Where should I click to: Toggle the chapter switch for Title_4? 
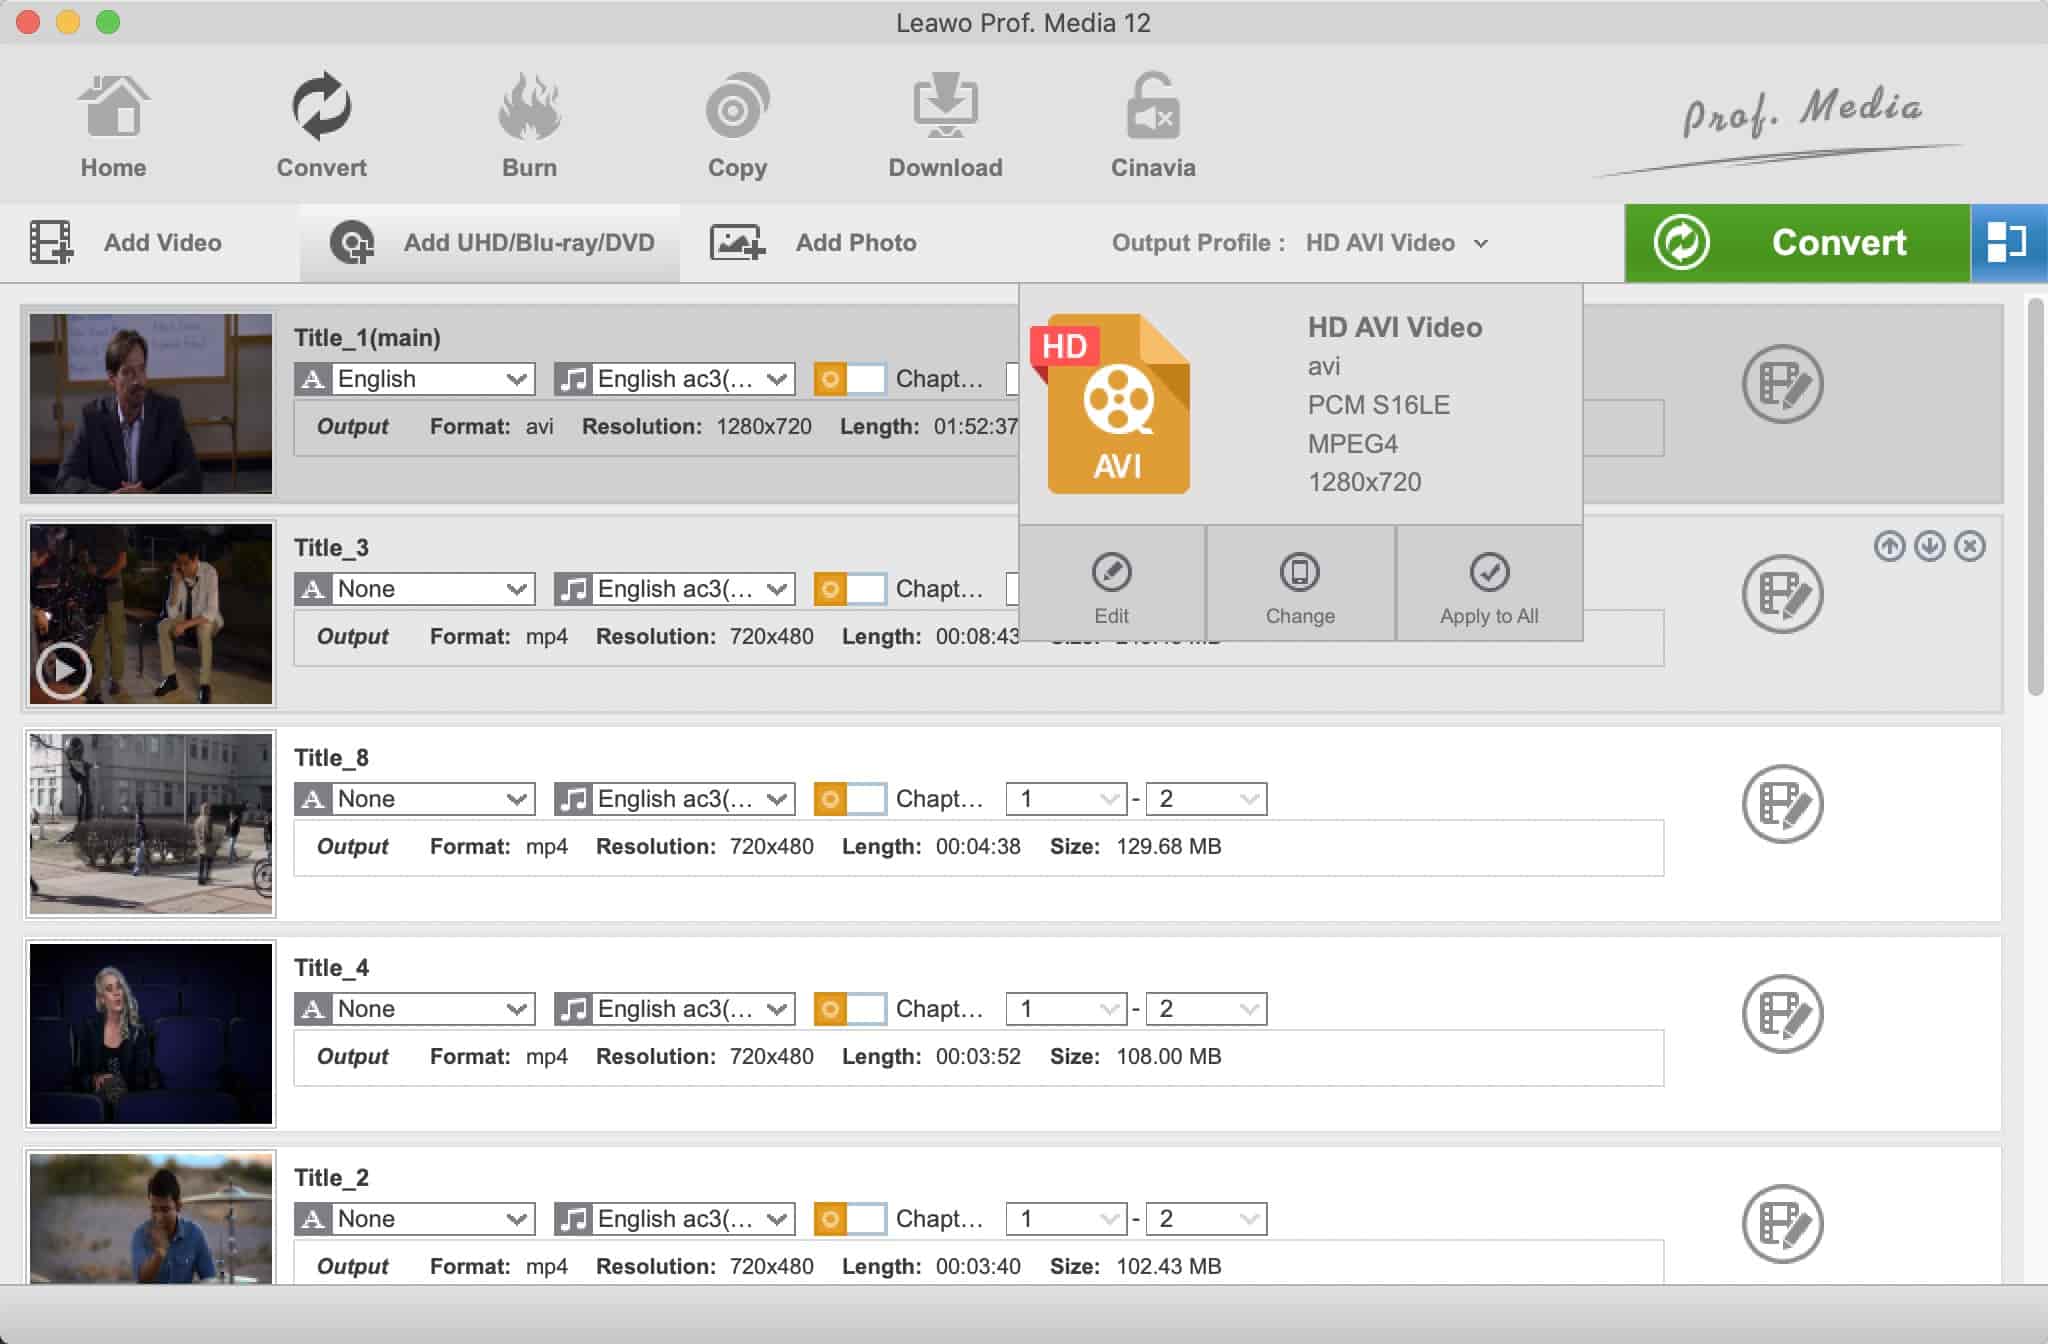coord(849,1009)
